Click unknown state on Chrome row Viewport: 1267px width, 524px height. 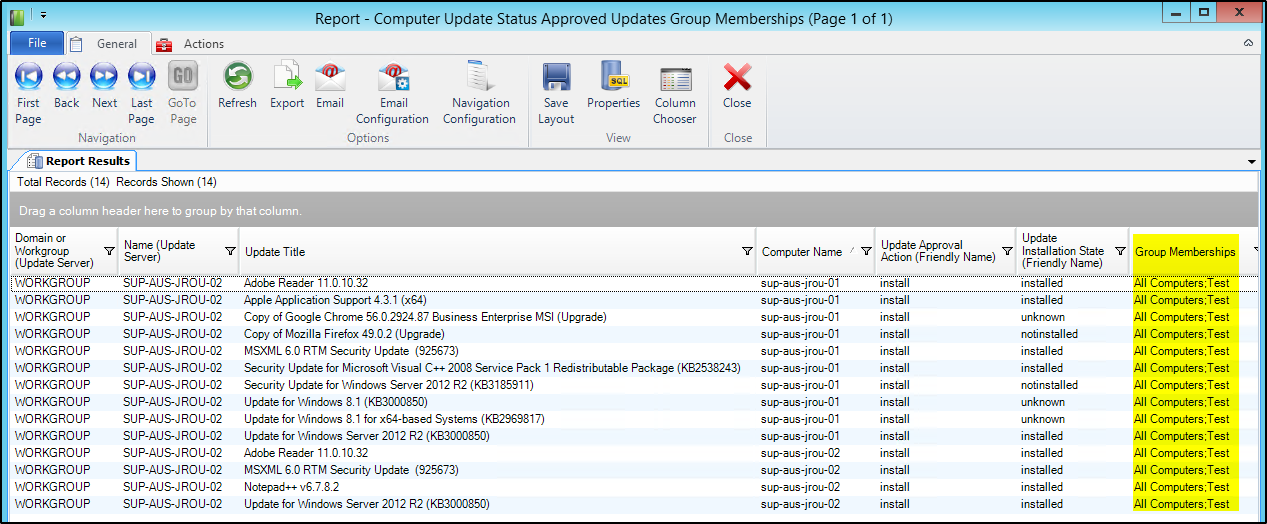[x=1043, y=317]
